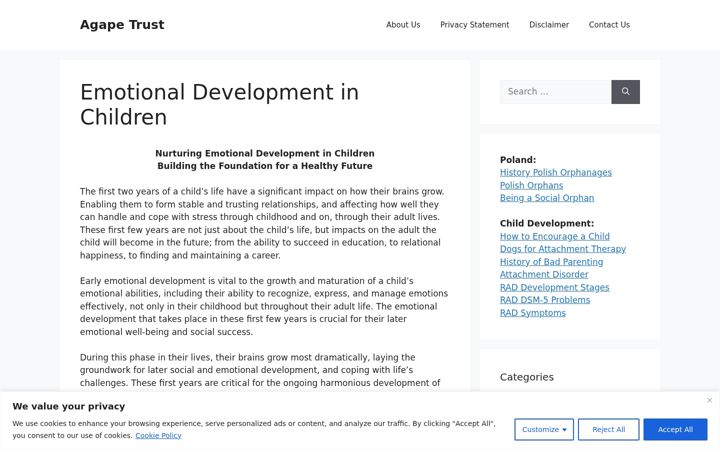Accept all cookies

click(x=675, y=429)
